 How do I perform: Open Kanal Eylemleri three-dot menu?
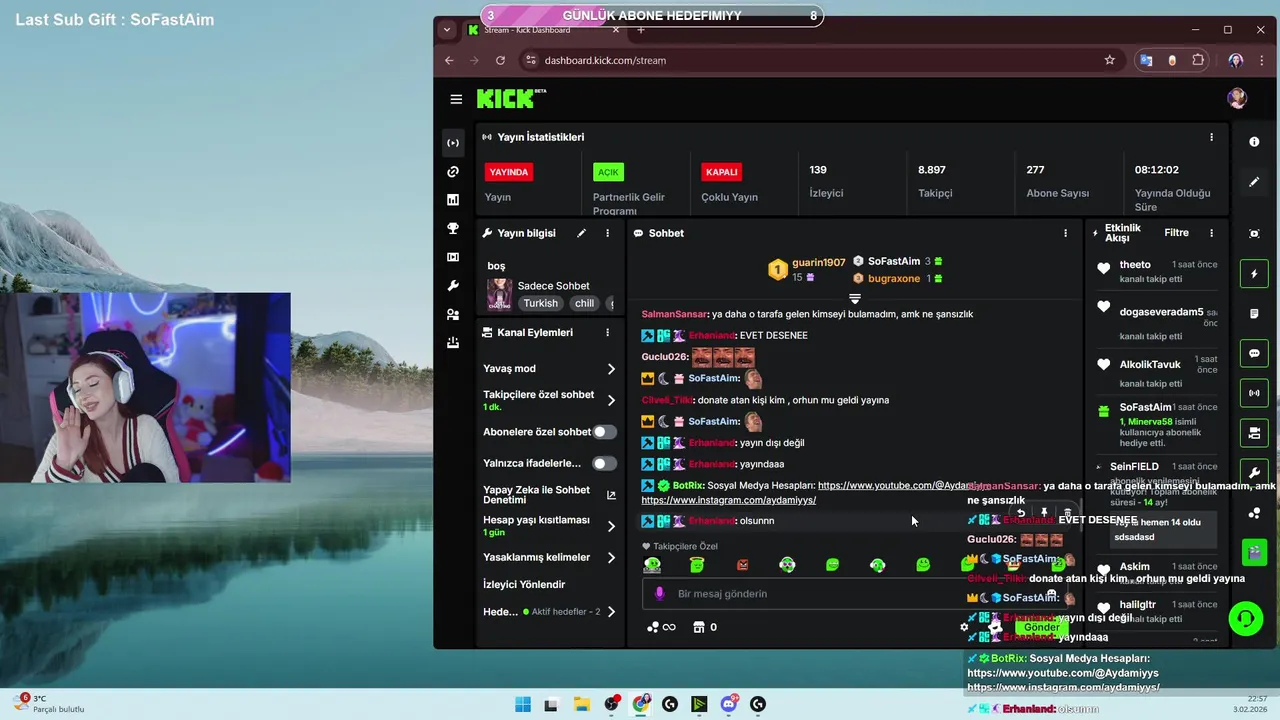pyautogui.click(x=607, y=332)
